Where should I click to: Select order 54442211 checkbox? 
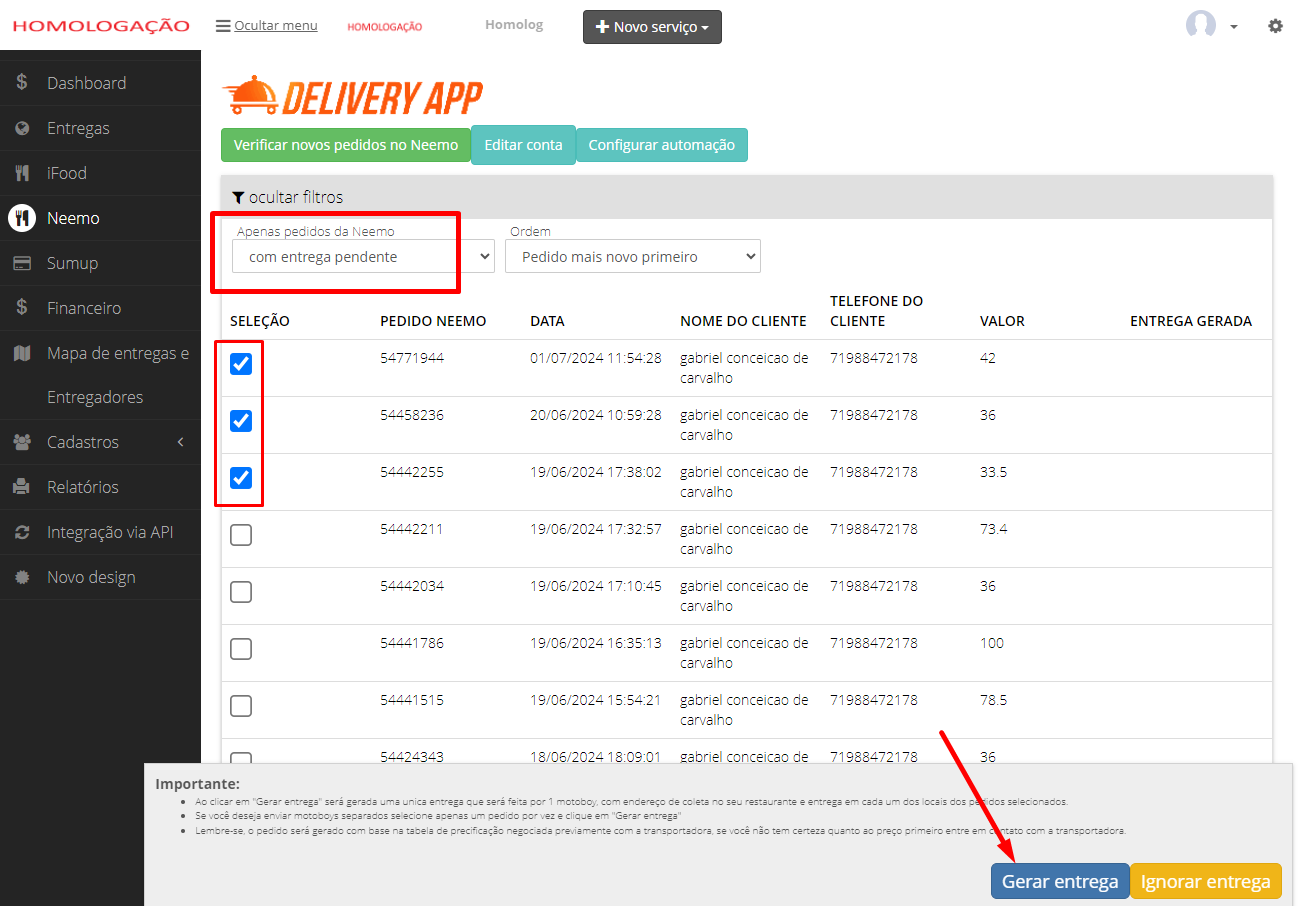(x=241, y=535)
